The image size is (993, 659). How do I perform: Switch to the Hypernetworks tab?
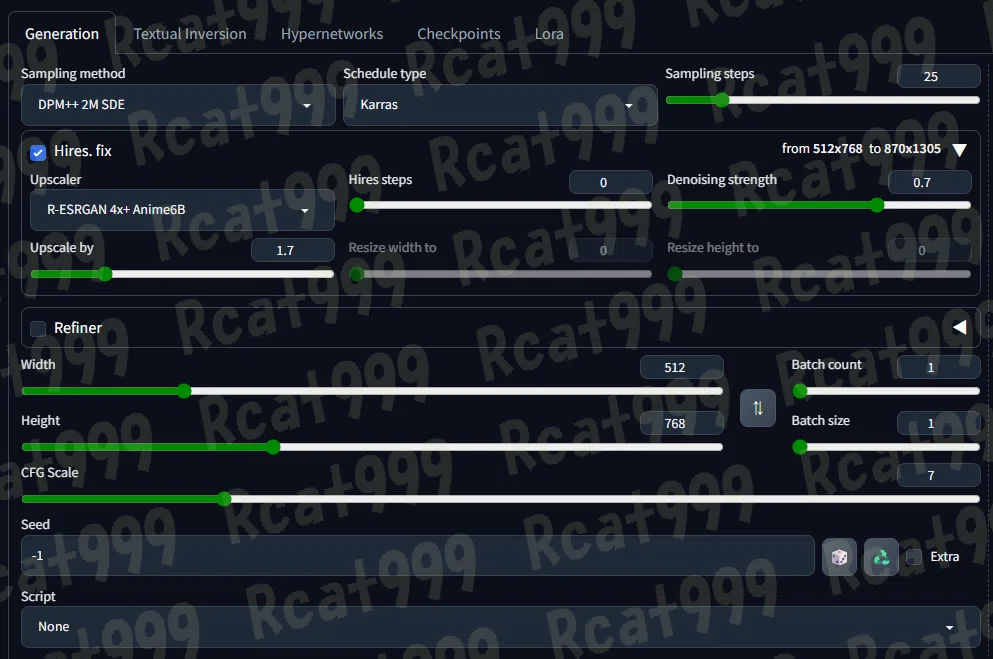point(332,34)
